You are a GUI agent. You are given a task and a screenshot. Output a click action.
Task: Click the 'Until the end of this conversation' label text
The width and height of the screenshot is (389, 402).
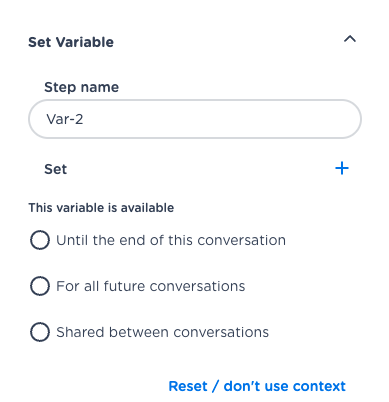pos(171,240)
